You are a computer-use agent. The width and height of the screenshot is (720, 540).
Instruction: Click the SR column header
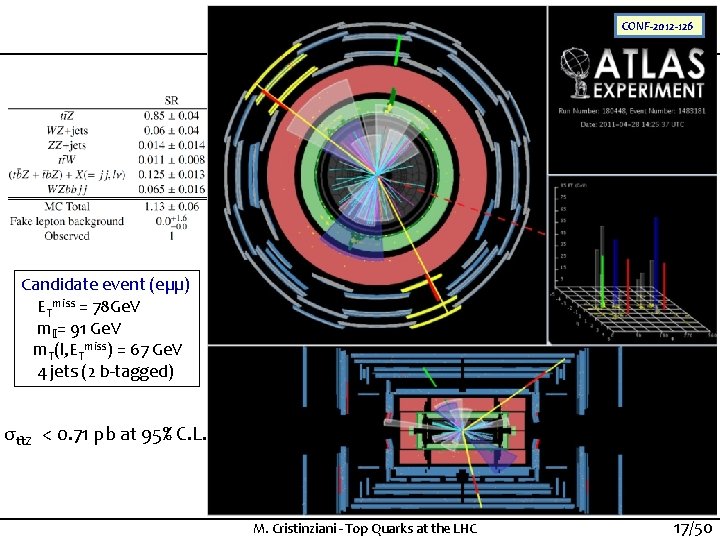(x=171, y=100)
